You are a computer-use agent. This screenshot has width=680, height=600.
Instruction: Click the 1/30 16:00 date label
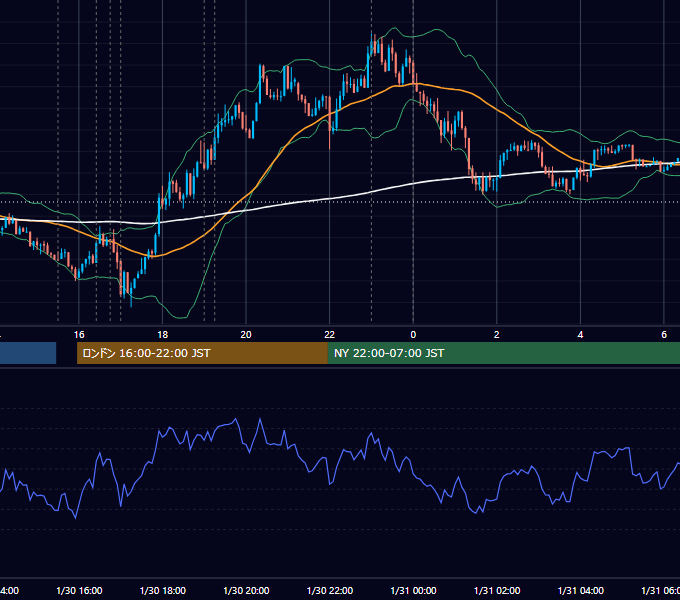coord(79,590)
